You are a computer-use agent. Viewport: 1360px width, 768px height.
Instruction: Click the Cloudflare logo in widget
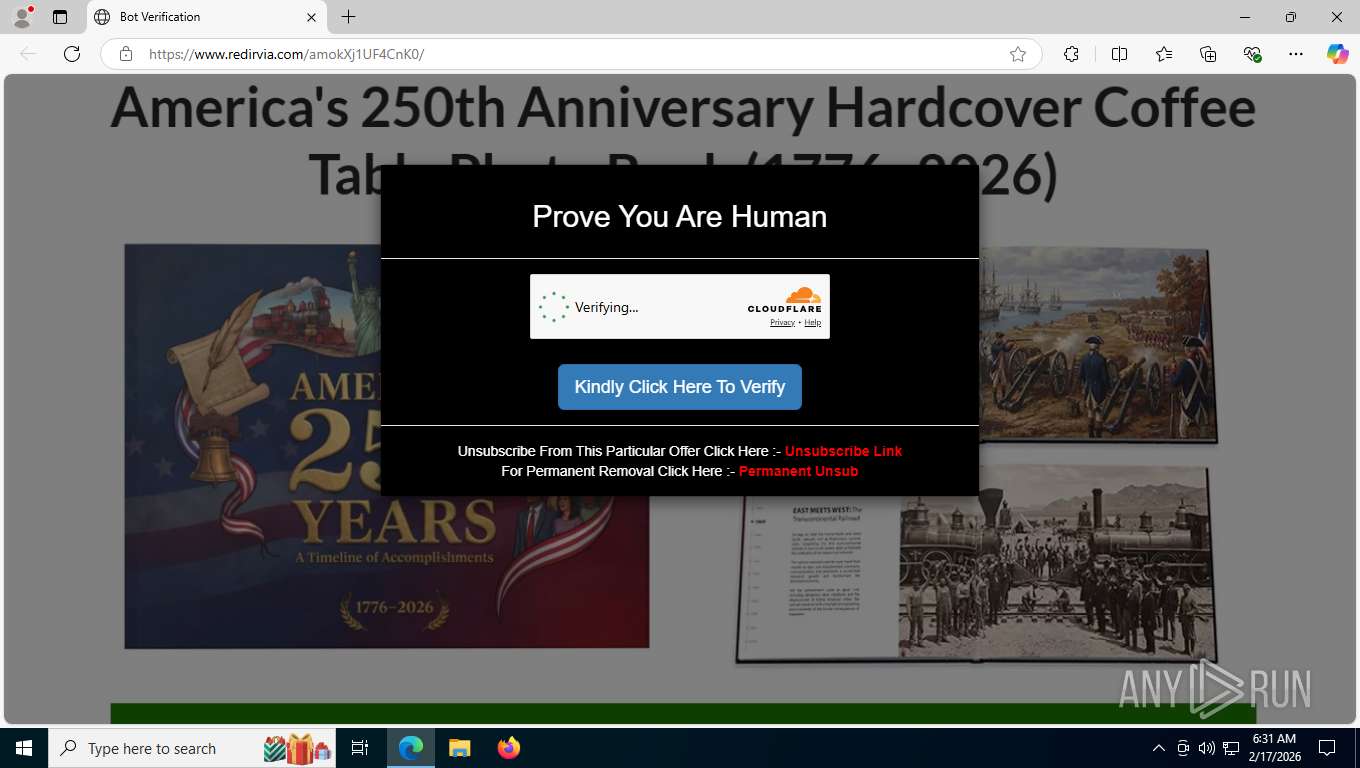coord(785,299)
